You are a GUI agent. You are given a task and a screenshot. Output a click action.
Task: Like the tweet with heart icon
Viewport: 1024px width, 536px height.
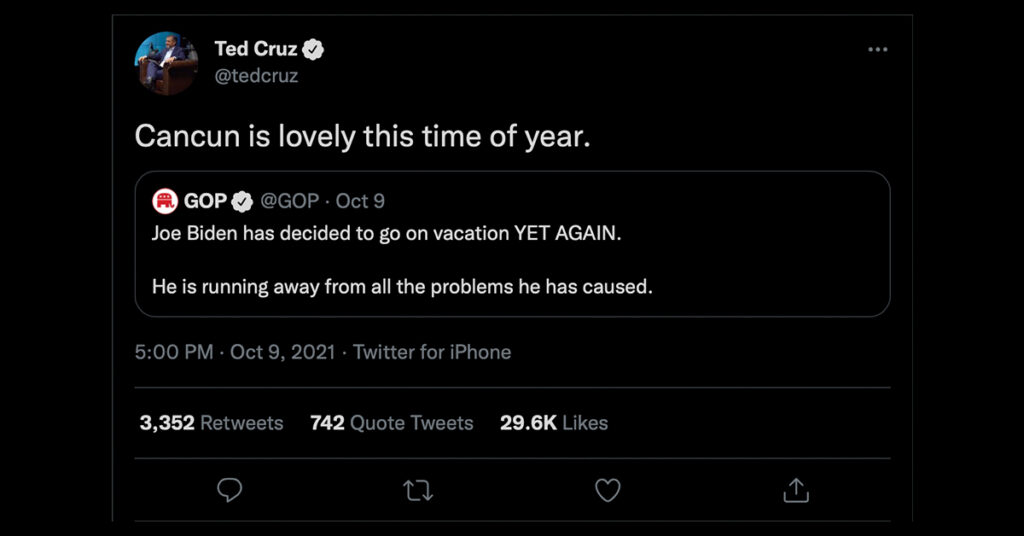[607, 490]
